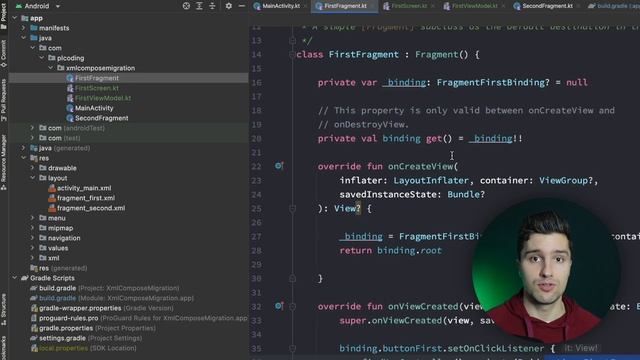Expand the navigation folder
This screenshot has height=360, width=640.
33,238
